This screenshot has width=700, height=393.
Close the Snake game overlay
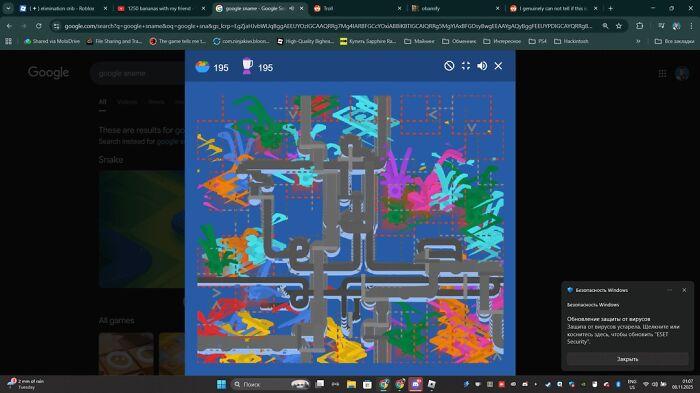[498, 66]
